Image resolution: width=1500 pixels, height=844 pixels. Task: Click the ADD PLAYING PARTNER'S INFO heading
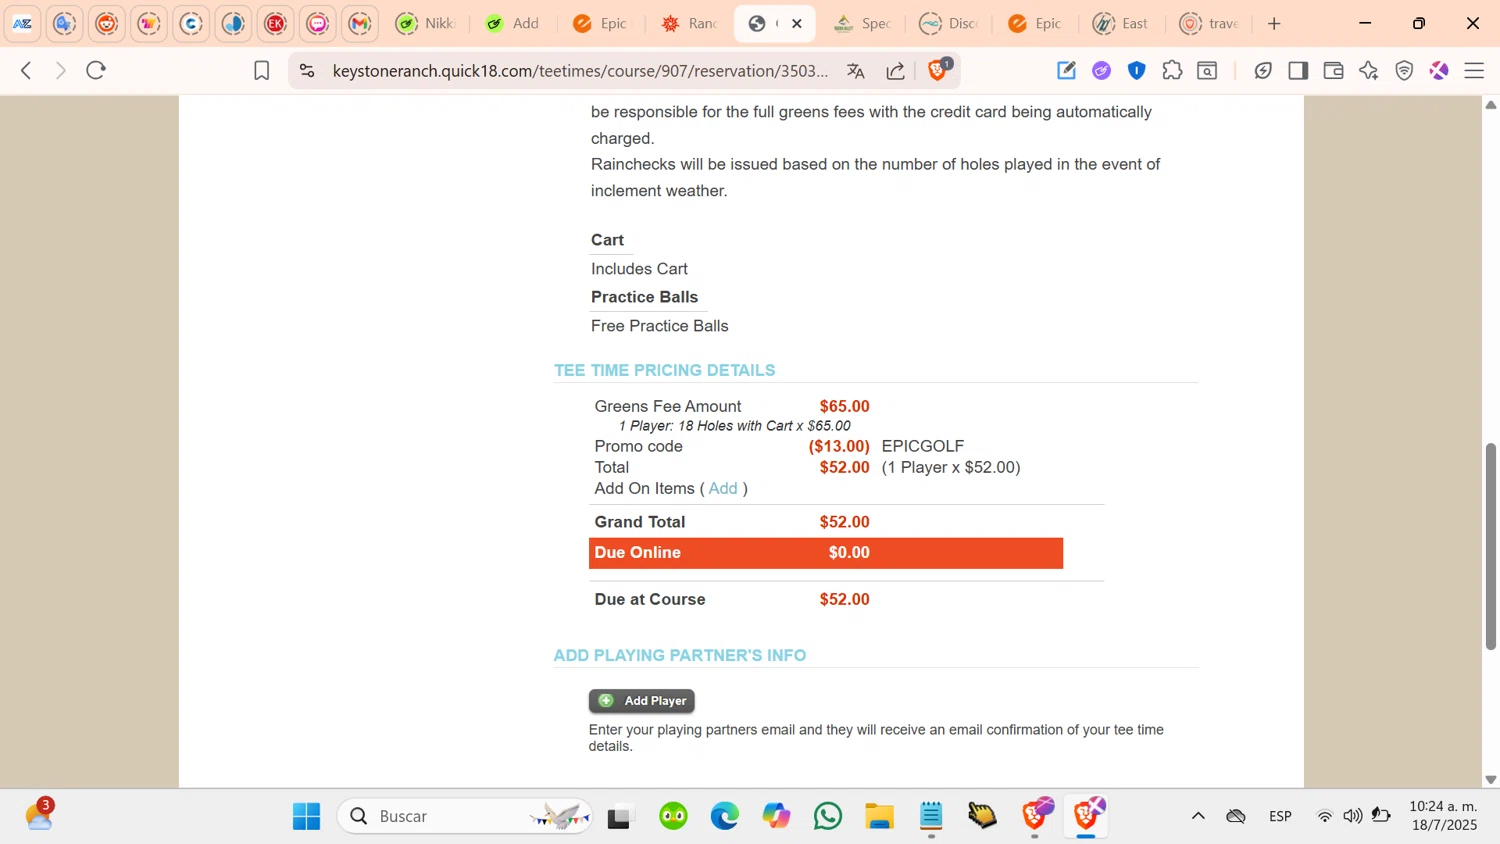pos(680,655)
